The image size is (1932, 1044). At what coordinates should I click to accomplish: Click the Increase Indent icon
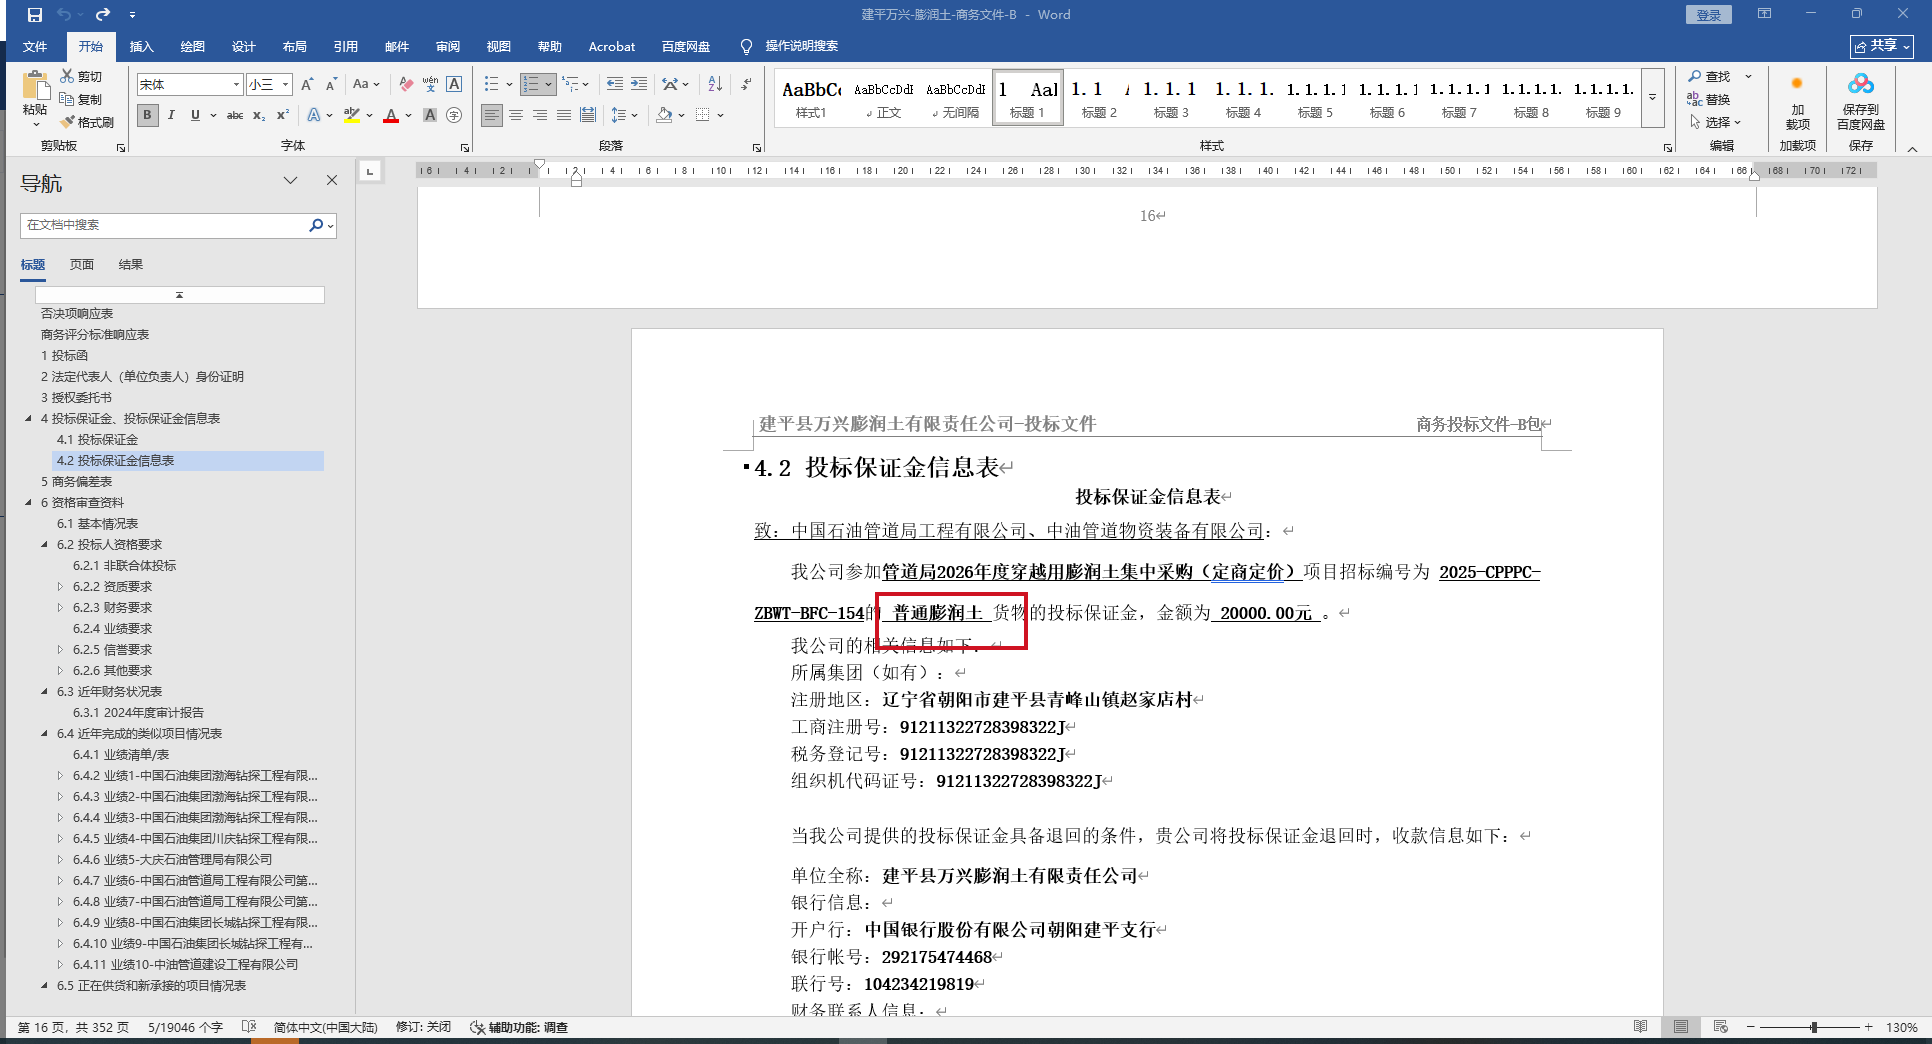click(639, 85)
